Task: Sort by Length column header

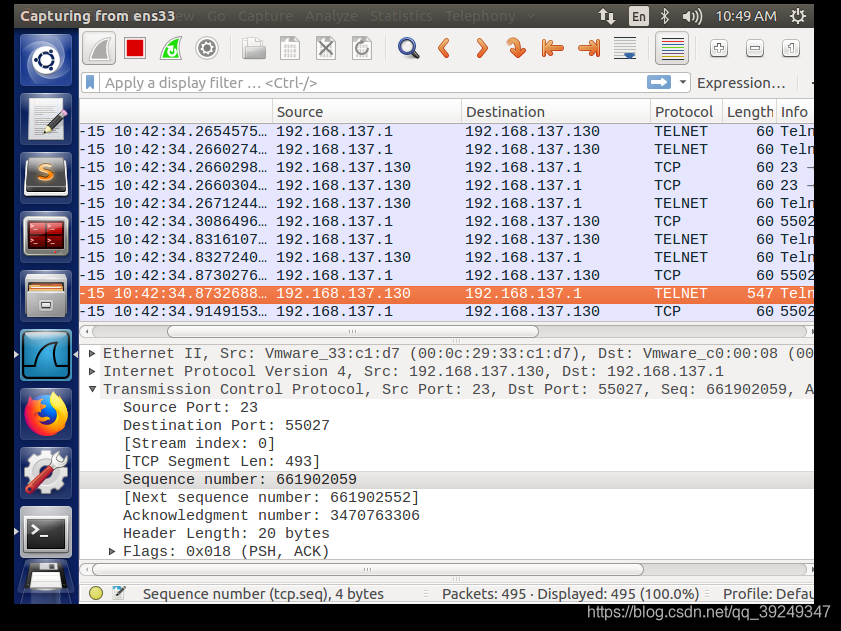Action: coord(749,112)
